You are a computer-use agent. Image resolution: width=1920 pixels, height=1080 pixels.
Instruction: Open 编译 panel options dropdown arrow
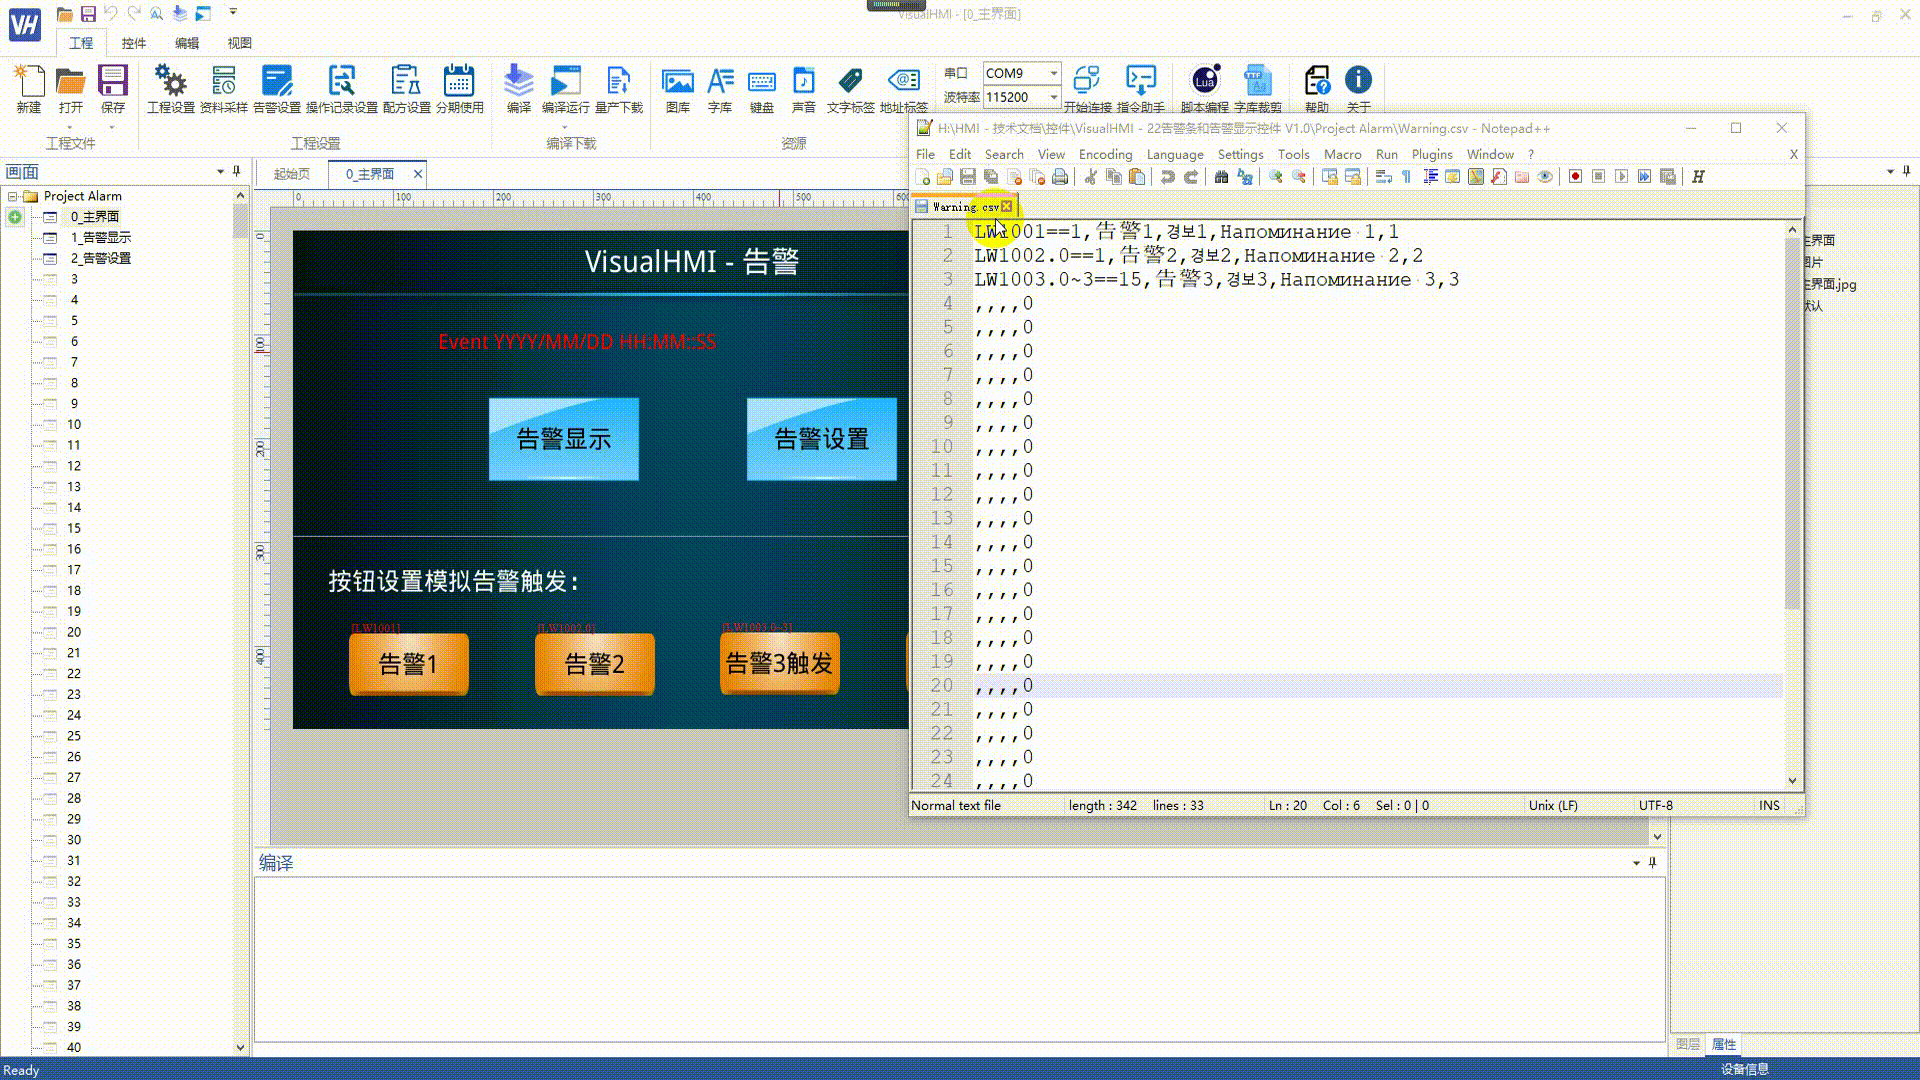coord(1636,862)
